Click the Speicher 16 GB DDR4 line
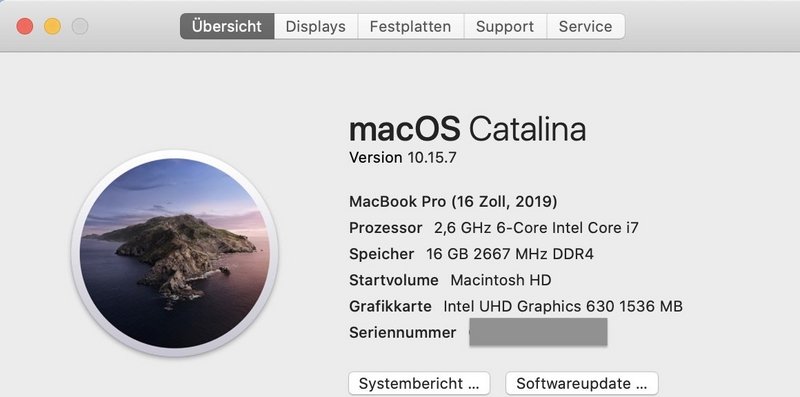The width and height of the screenshot is (800, 397). [x=471, y=254]
